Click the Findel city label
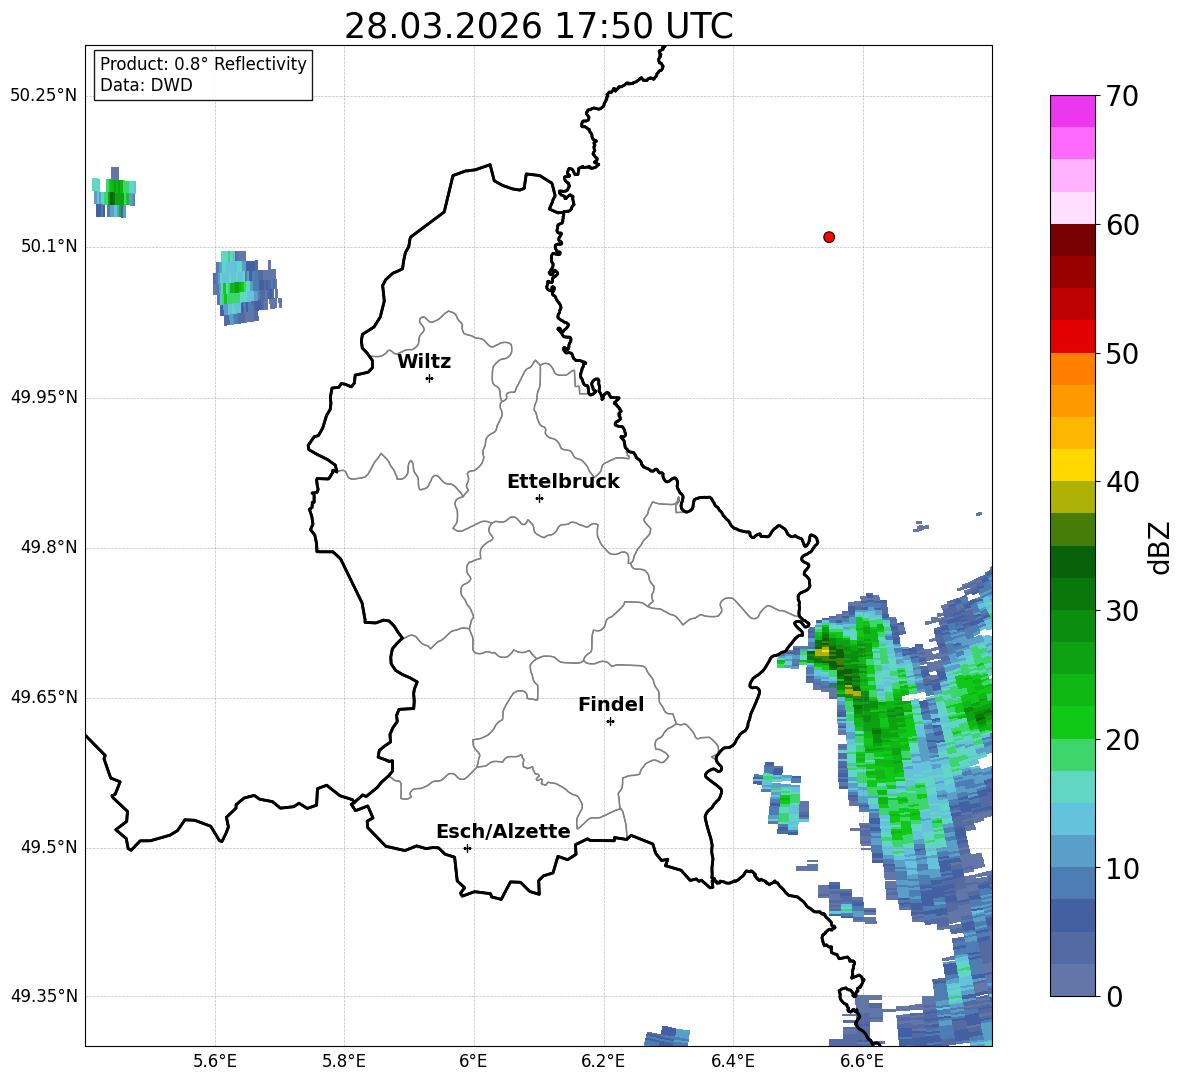This screenshot has width=1184, height=1081. [611, 704]
